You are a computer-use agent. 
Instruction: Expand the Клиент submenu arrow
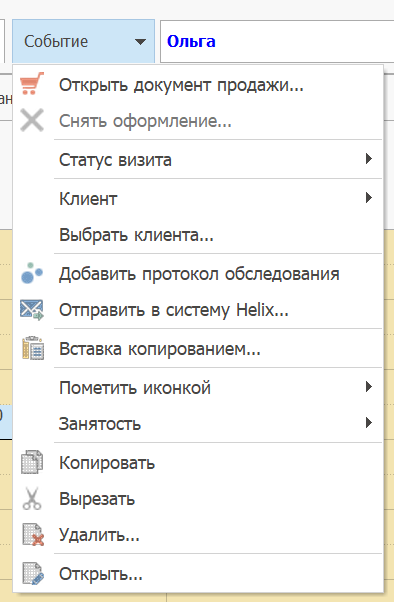click(x=369, y=198)
